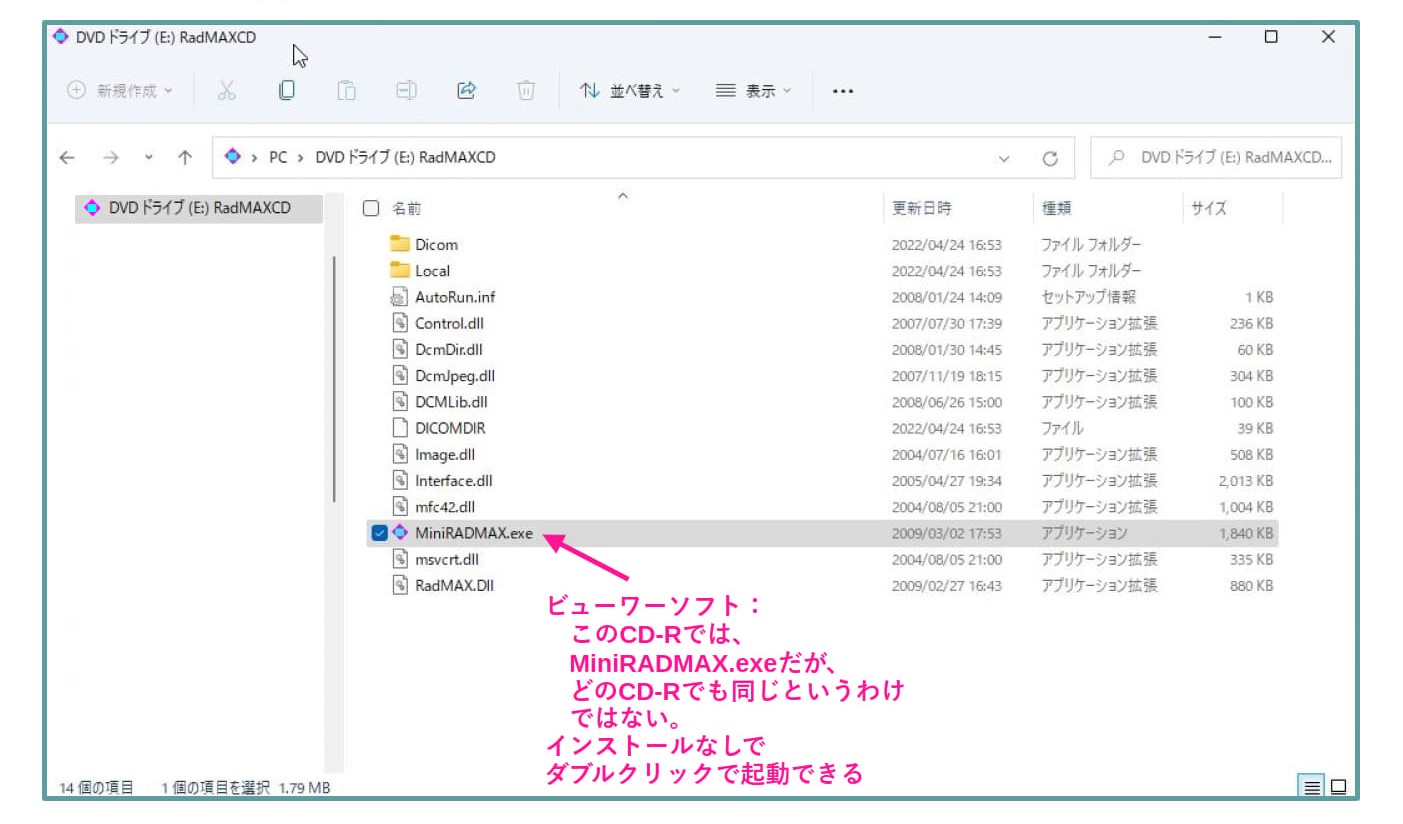Share the file using the Share icon
This screenshot has width=1403, height=824.
[466, 90]
